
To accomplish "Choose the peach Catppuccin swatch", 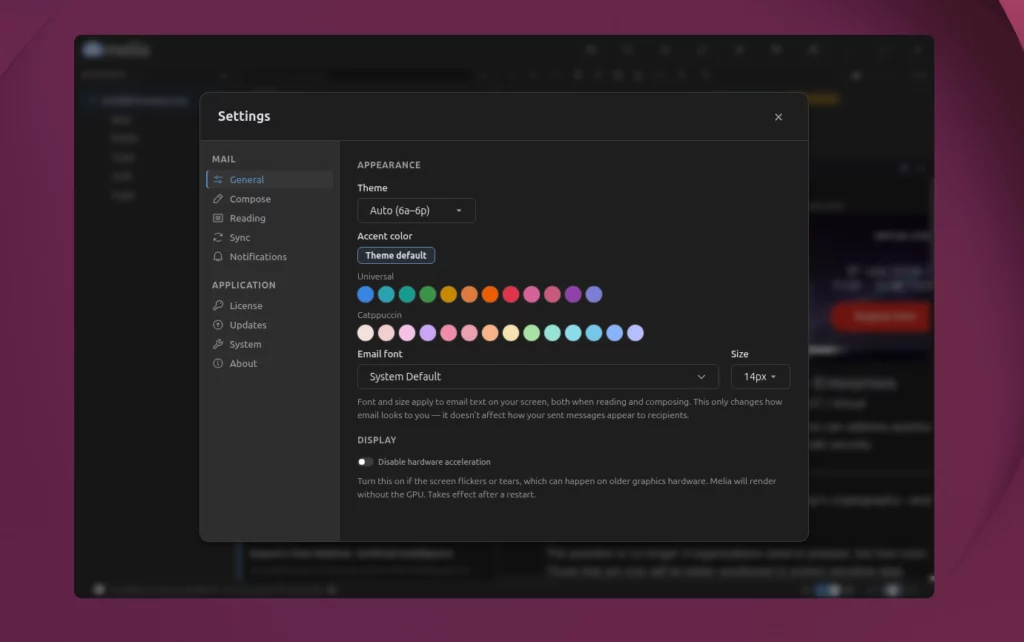I will tap(490, 333).
